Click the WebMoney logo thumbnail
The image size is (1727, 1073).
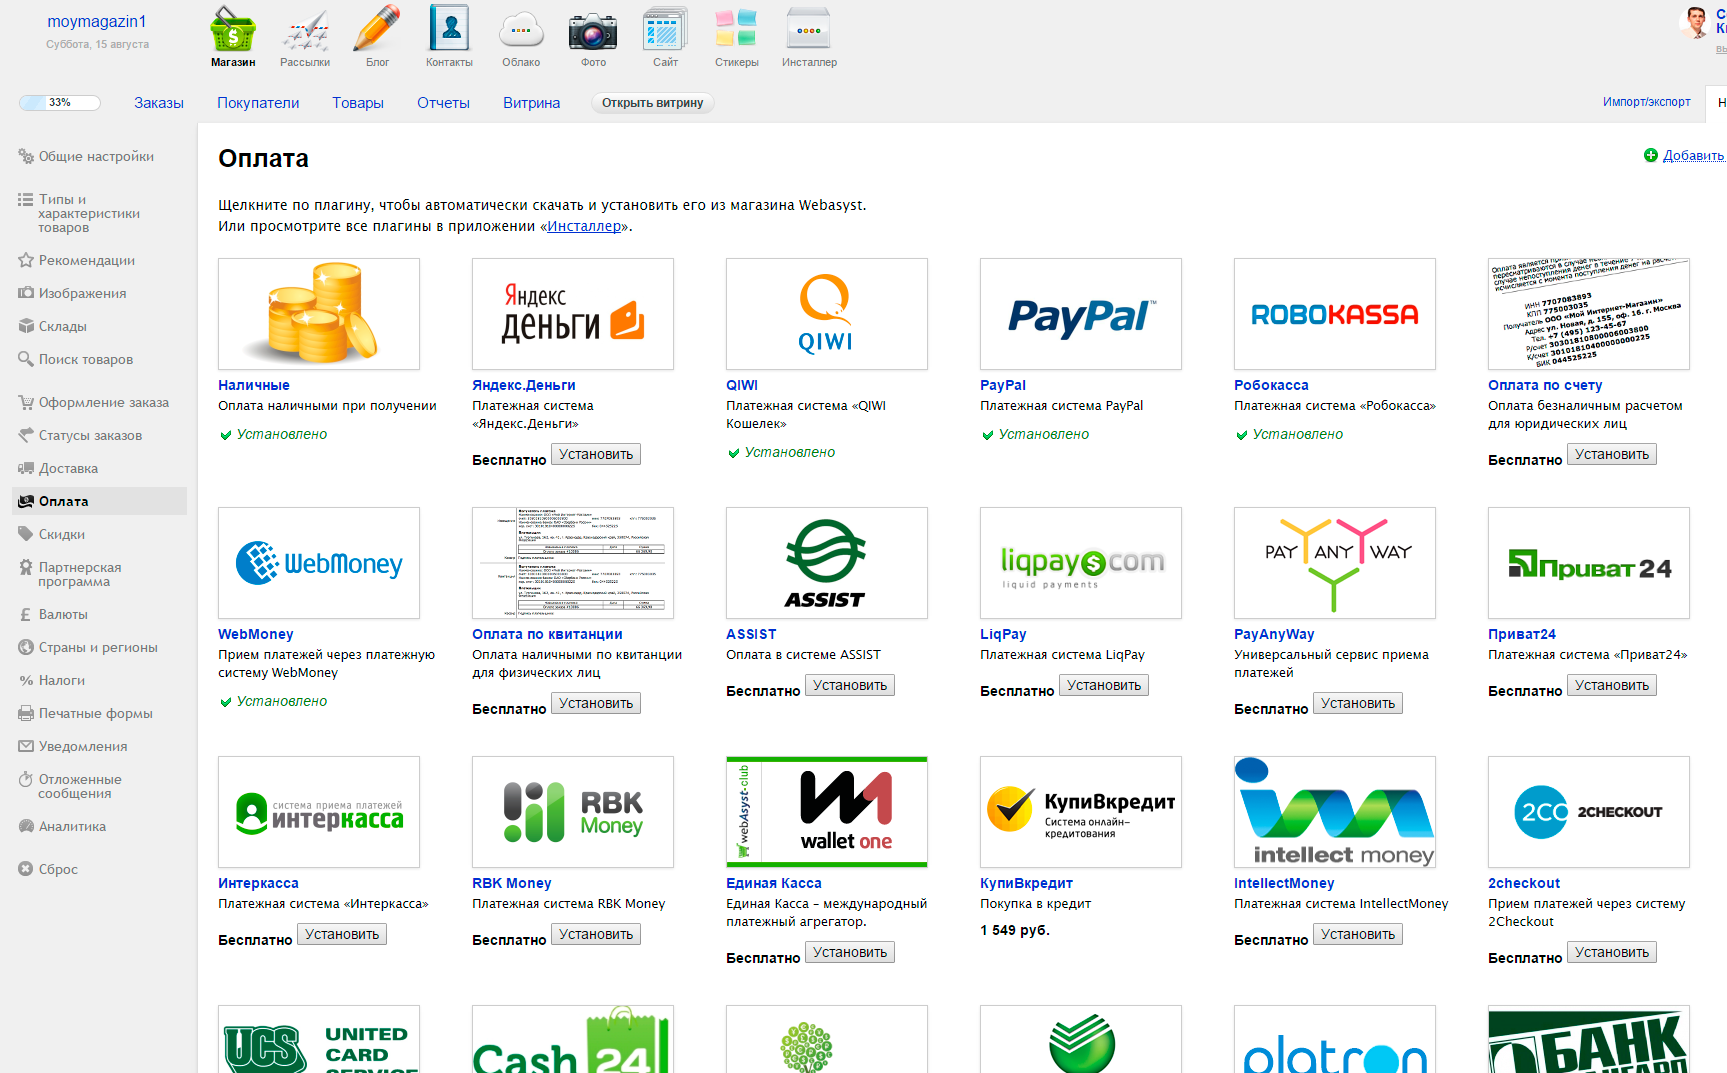(319, 563)
